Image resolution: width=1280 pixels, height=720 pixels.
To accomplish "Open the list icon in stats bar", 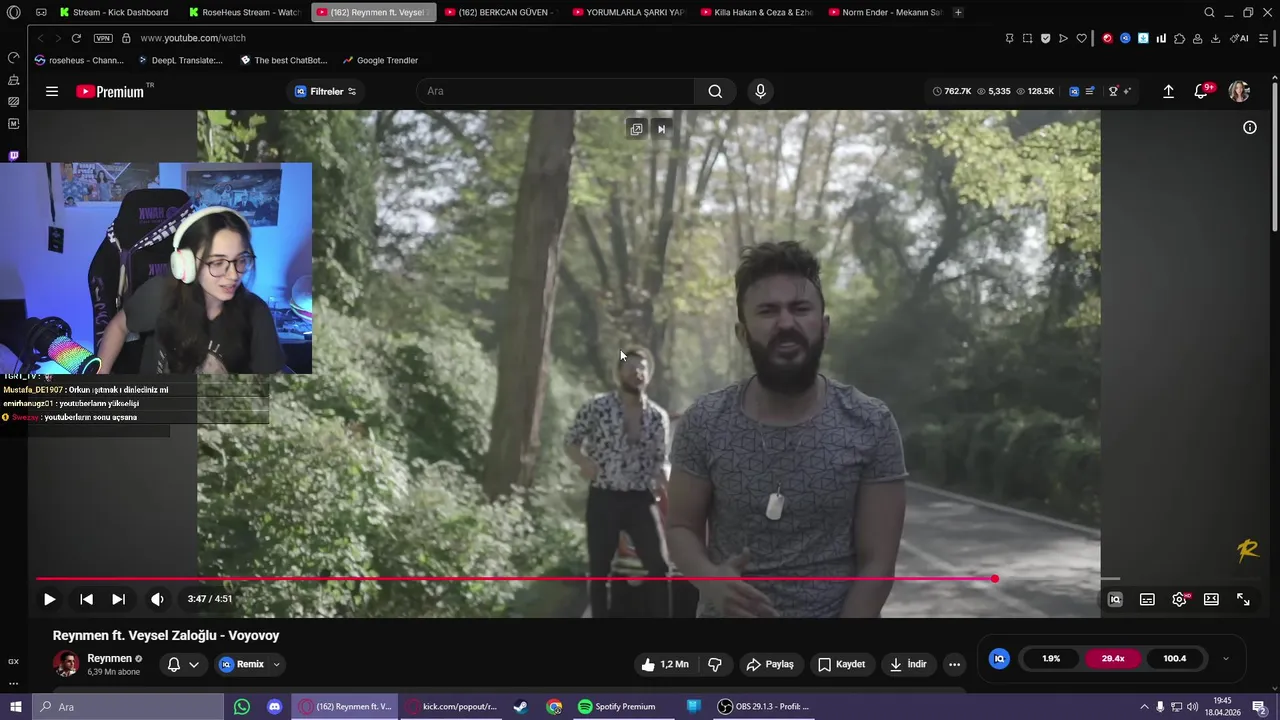I will (x=1090, y=91).
